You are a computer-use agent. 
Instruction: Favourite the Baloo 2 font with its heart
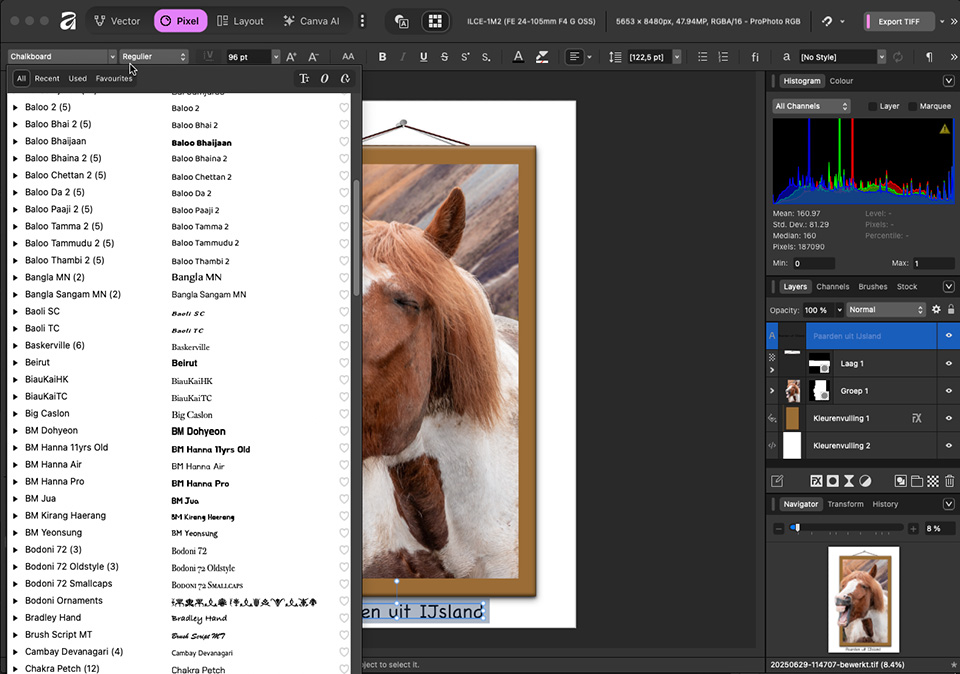coord(344,108)
